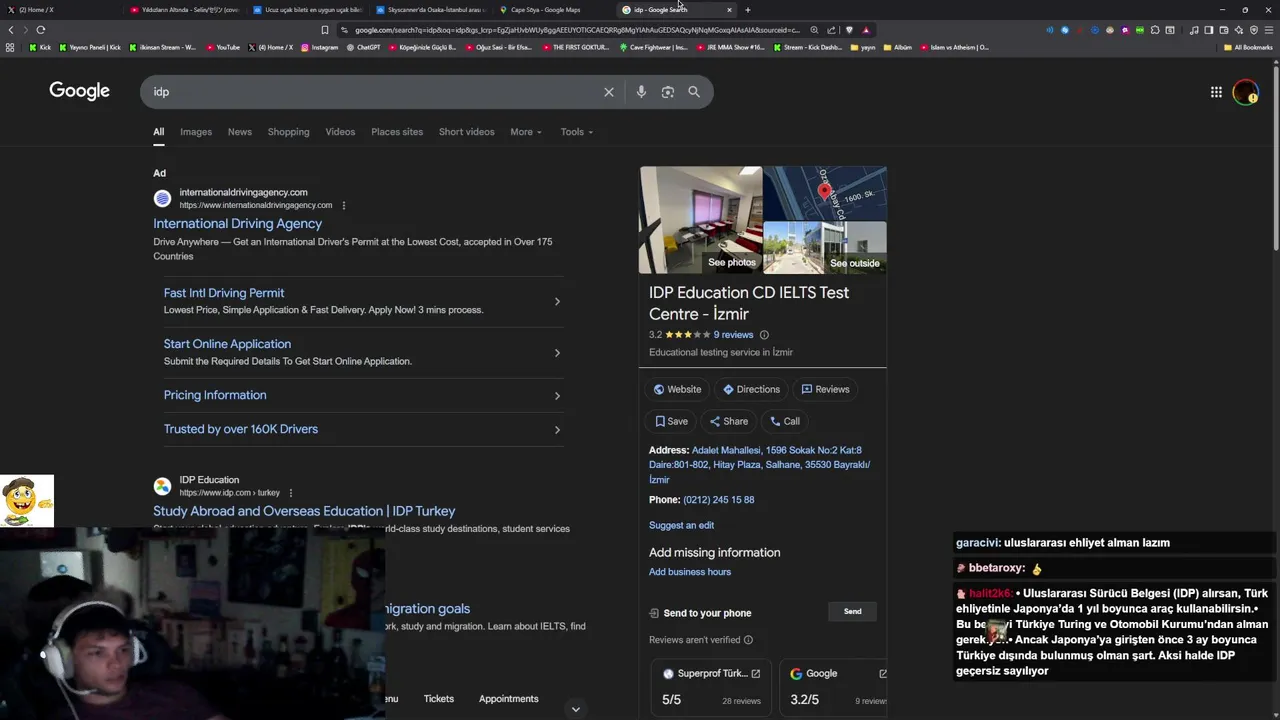Open search by image camera icon
The height and width of the screenshot is (720, 1280).
(x=667, y=92)
